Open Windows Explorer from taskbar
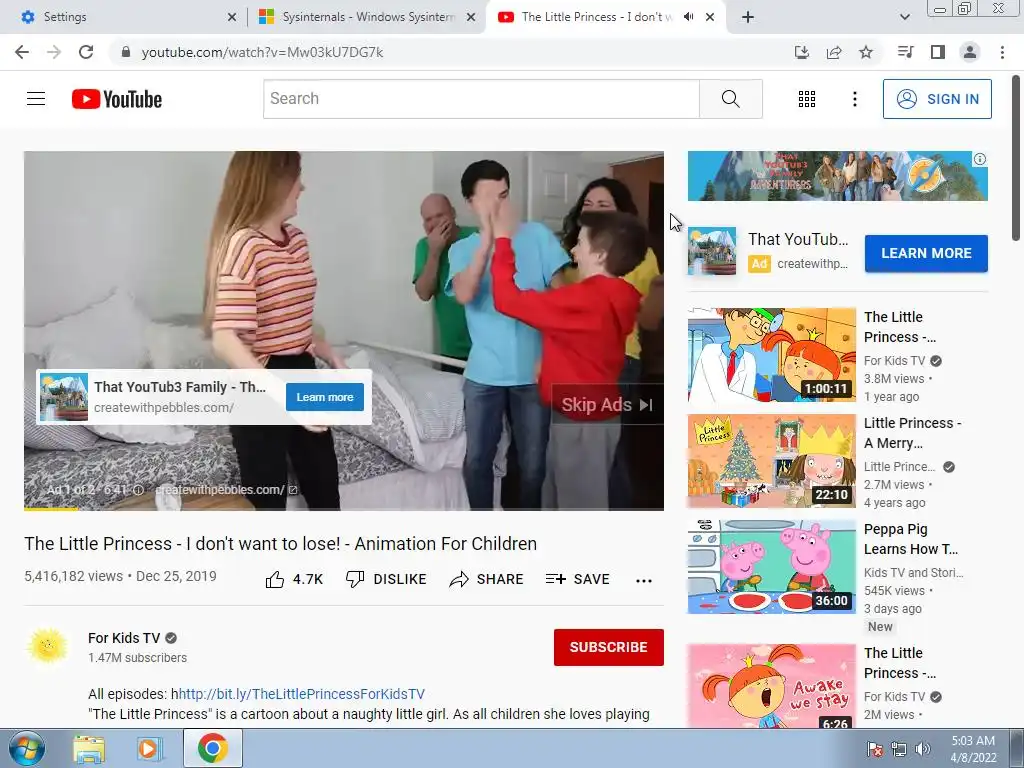The height and width of the screenshot is (768, 1024). [89, 748]
